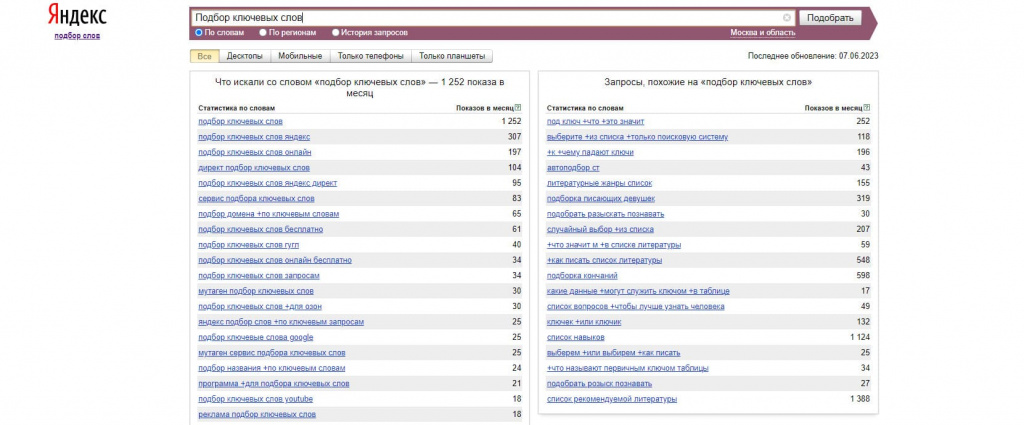1024x425 pixels.
Task: Select the 'По словам' radio button
Action: [199, 32]
